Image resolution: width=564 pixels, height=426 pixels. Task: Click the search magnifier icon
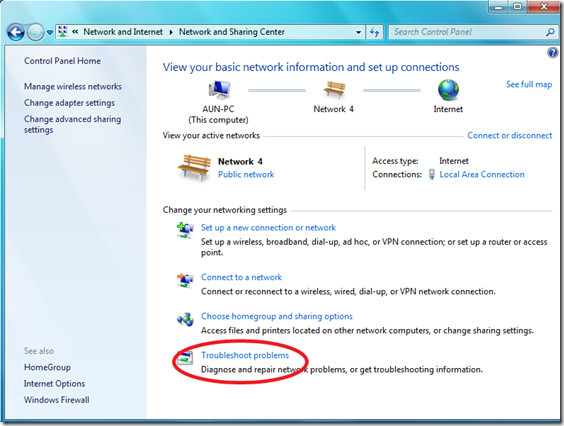tap(550, 32)
